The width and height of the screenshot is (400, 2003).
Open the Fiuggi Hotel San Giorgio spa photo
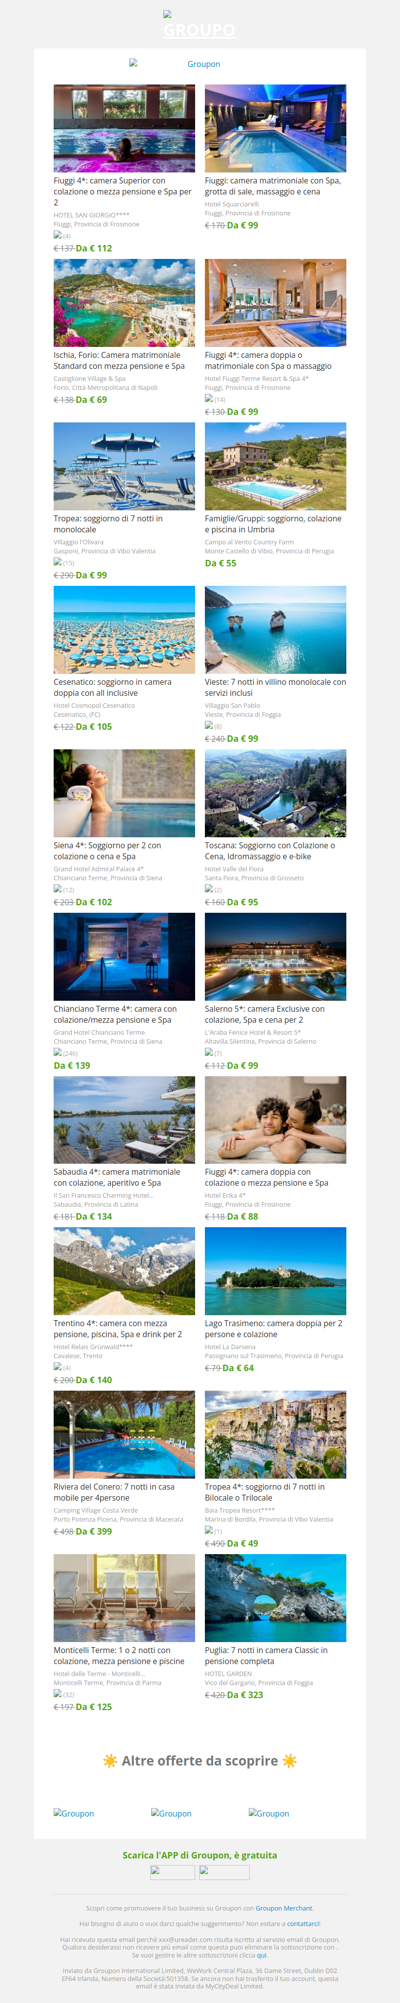[124, 128]
